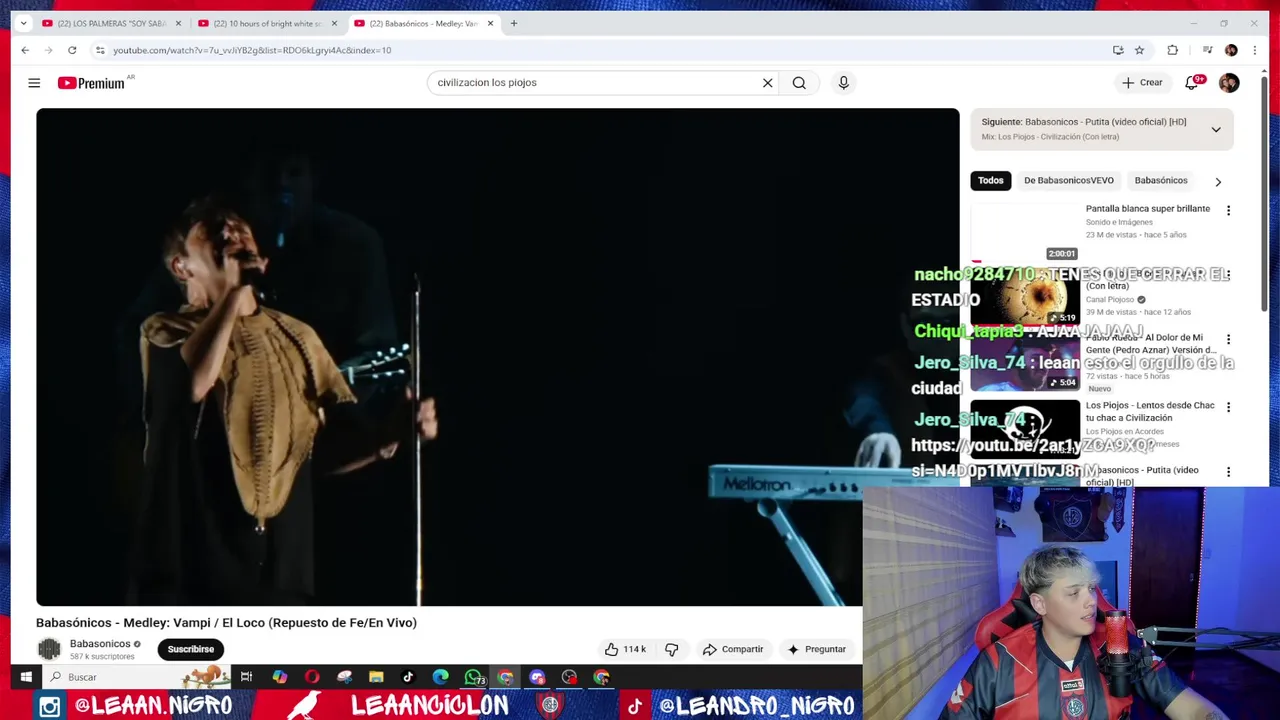The image size is (1280, 720).
Task: Open Microsoft Edge from taskbar
Action: pyautogui.click(x=440, y=677)
